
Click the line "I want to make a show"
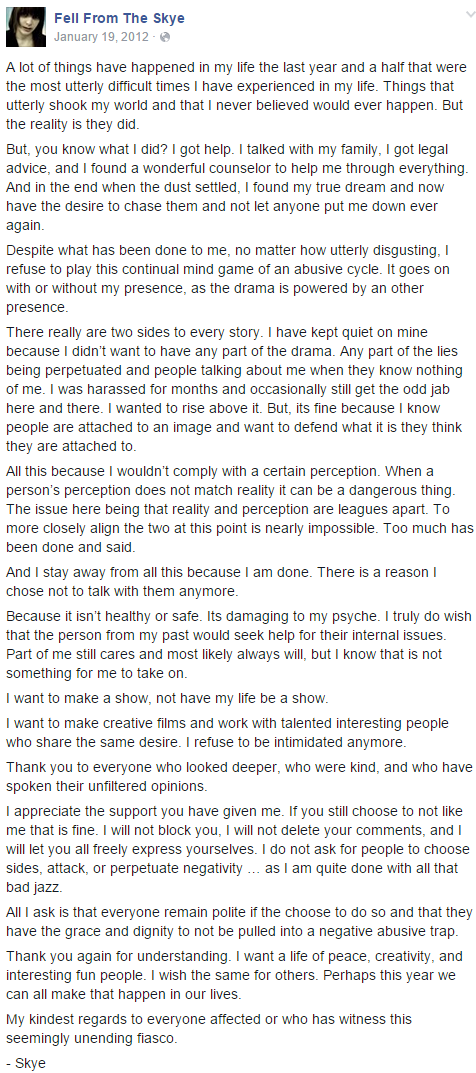click(168, 699)
